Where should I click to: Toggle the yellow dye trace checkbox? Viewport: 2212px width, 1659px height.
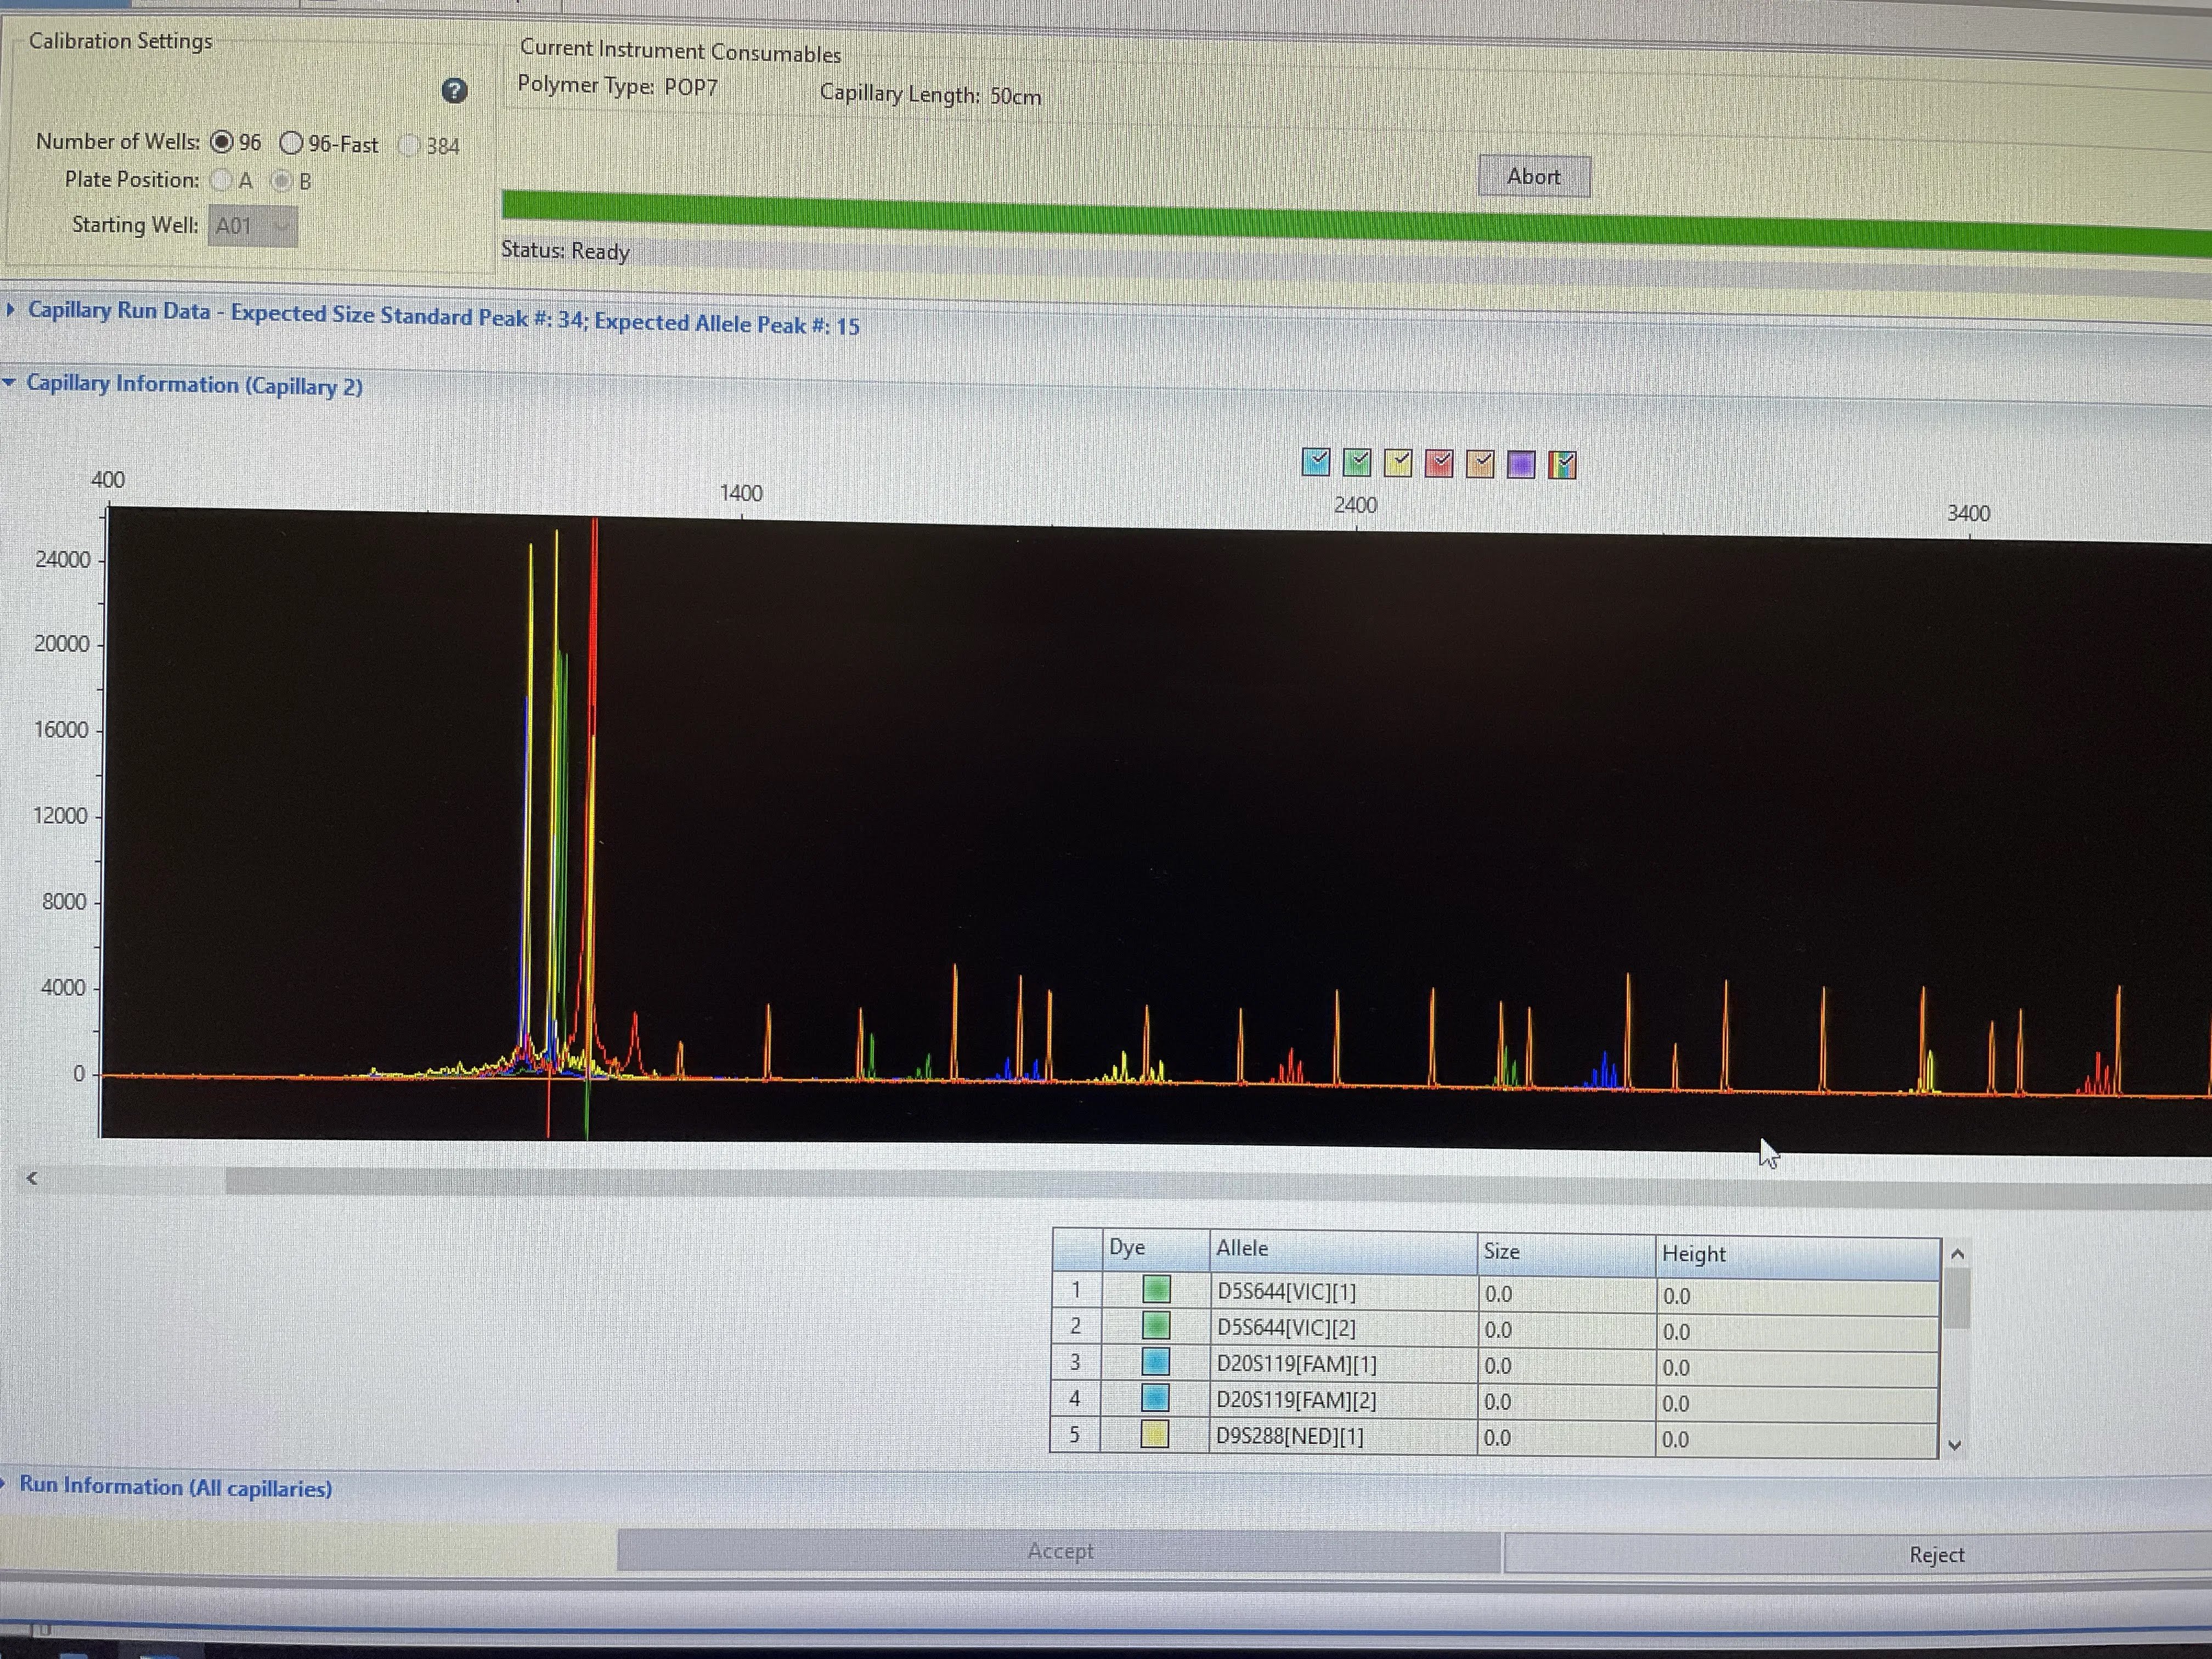pyautogui.click(x=1398, y=463)
